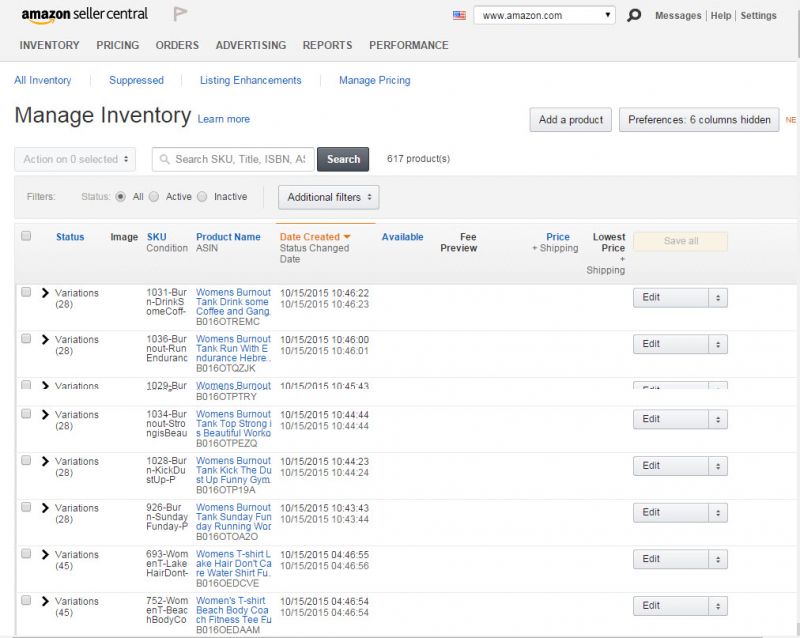Expand variations for 693-WomenT-Lake row
This screenshot has height=638, width=800.
(x=45, y=554)
